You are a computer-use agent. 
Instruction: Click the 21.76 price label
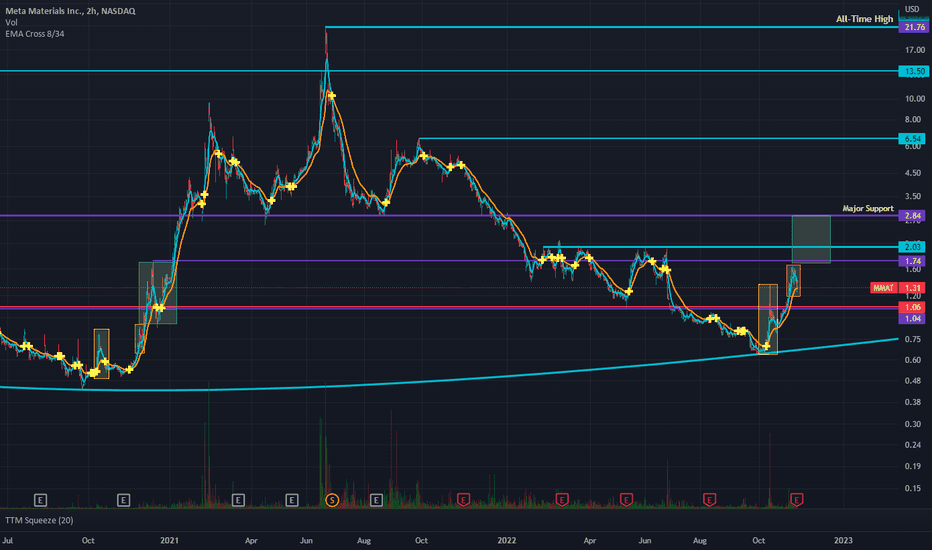914,27
